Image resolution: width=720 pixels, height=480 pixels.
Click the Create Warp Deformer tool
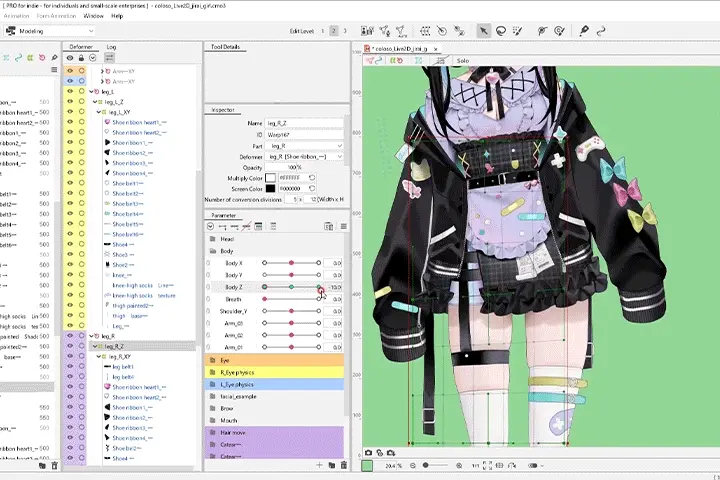coord(425,31)
